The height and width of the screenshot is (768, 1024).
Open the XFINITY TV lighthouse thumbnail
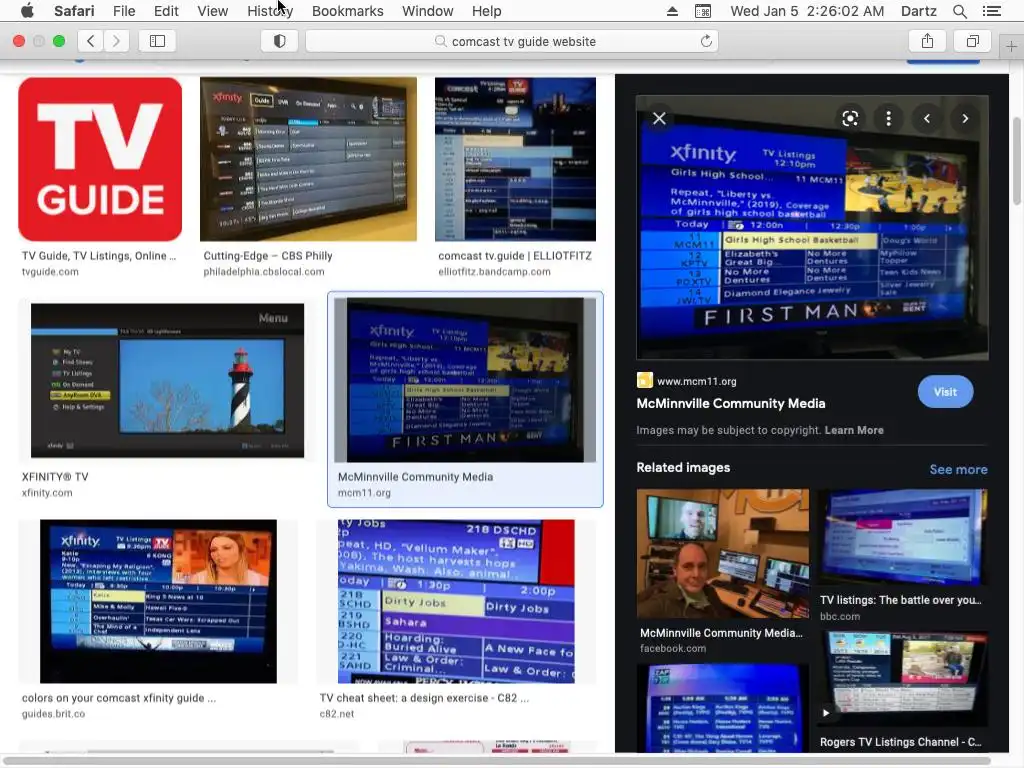[x=167, y=380]
